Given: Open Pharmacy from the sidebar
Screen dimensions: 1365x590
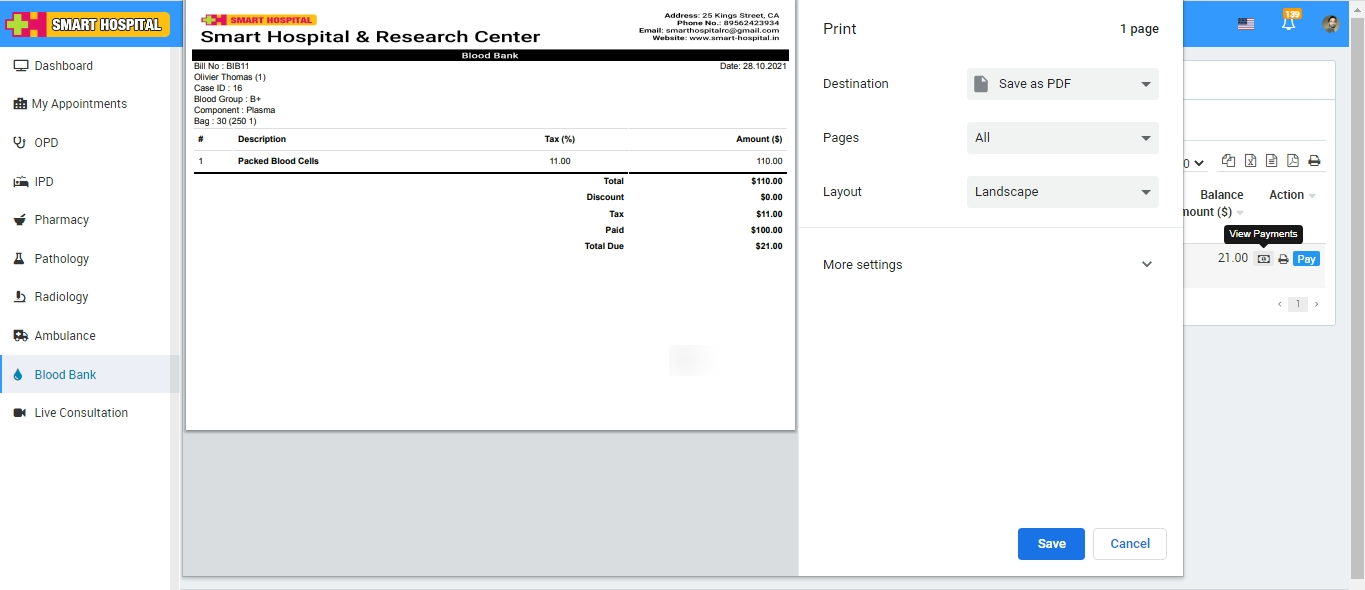Looking at the screenshot, I should [61, 220].
